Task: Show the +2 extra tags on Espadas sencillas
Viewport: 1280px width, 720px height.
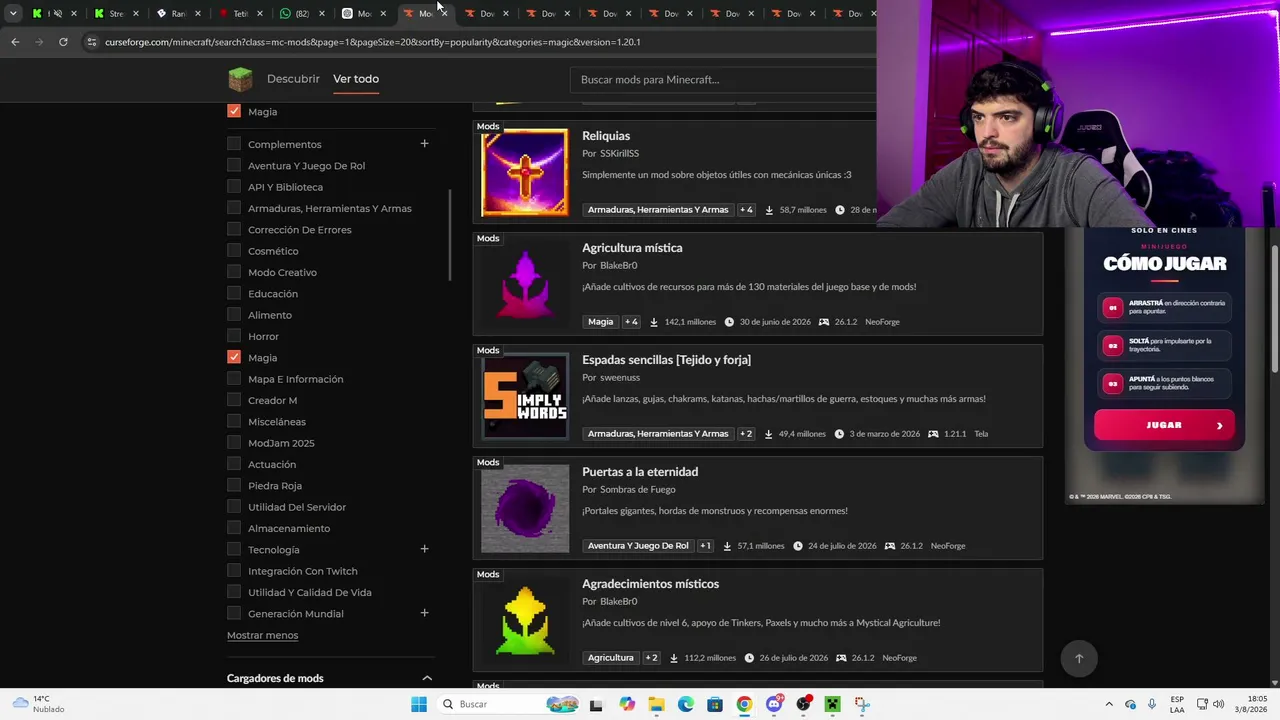Action: click(x=746, y=434)
